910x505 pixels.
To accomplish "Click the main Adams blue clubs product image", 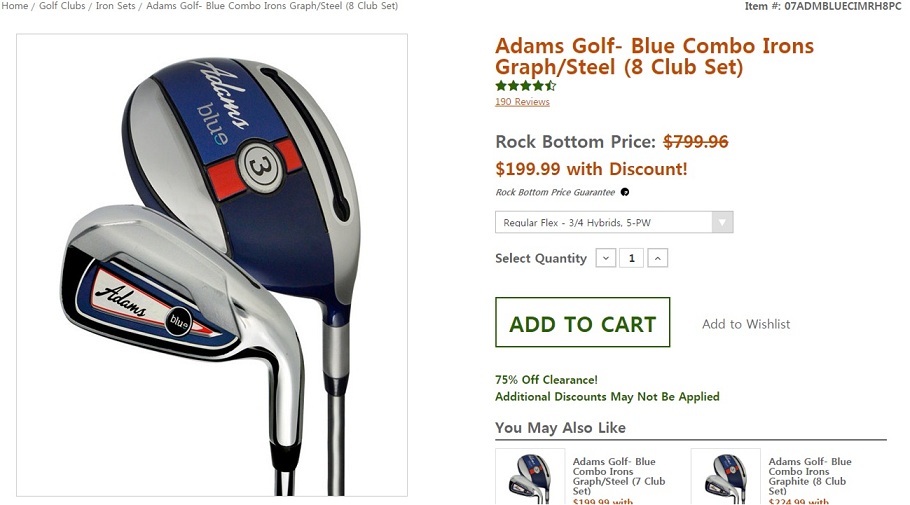I will pyautogui.click(x=212, y=265).
